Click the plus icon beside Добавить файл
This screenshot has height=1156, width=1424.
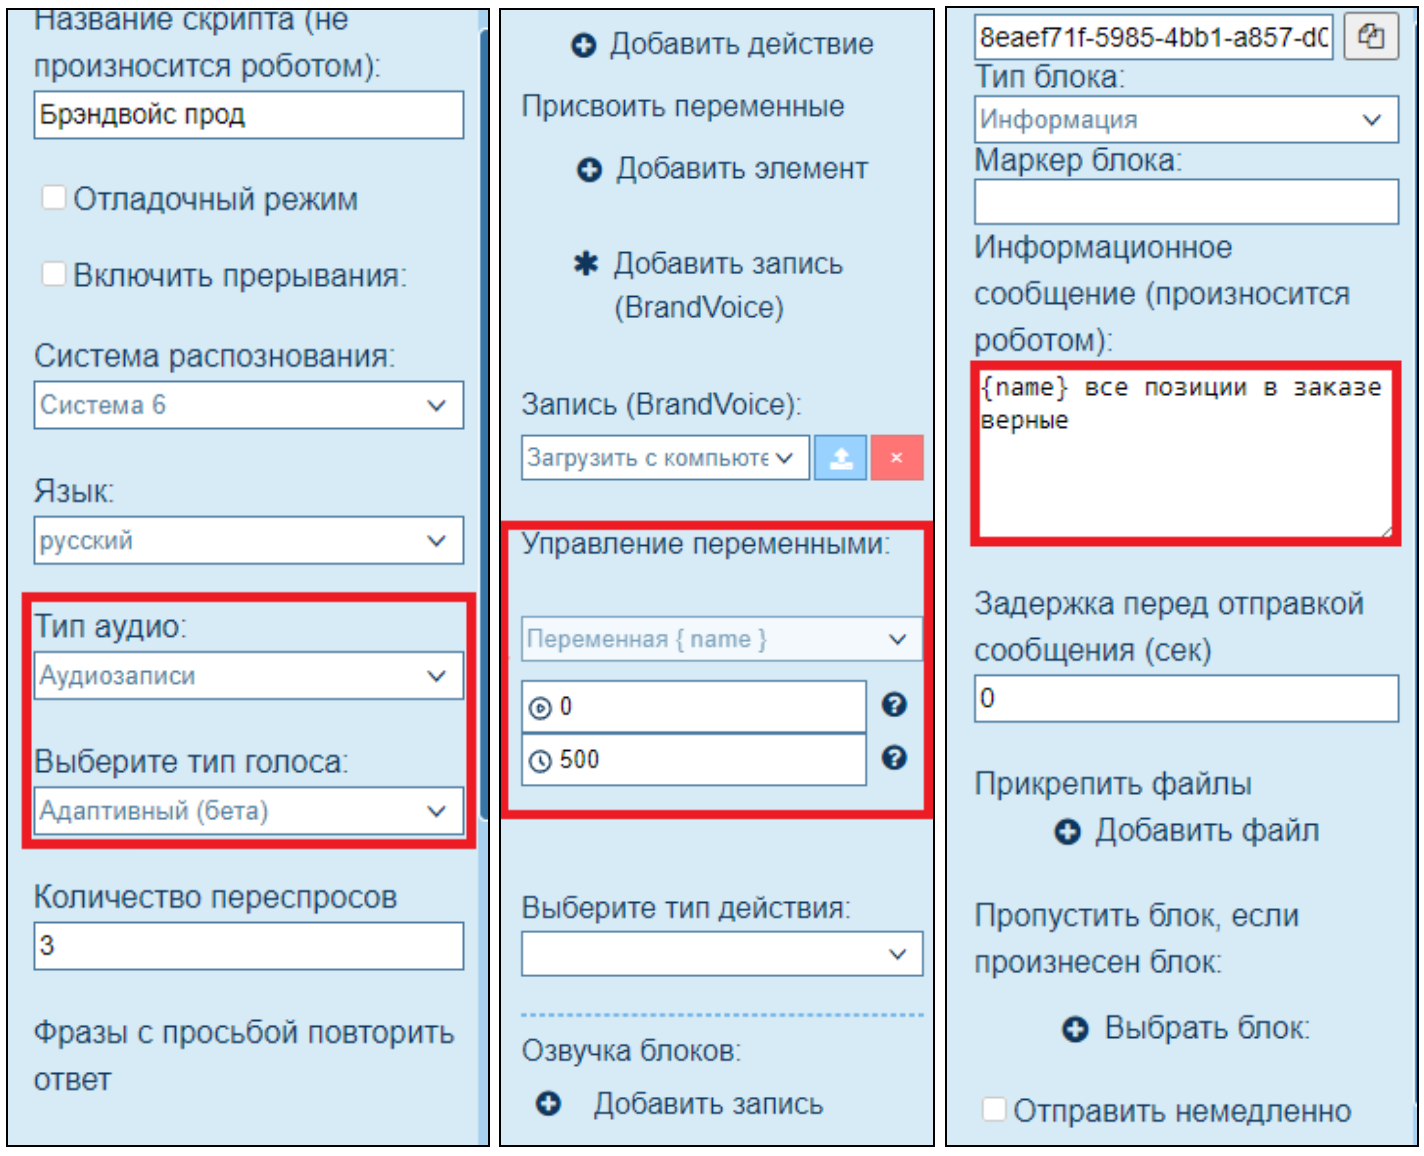[x=1068, y=832]
